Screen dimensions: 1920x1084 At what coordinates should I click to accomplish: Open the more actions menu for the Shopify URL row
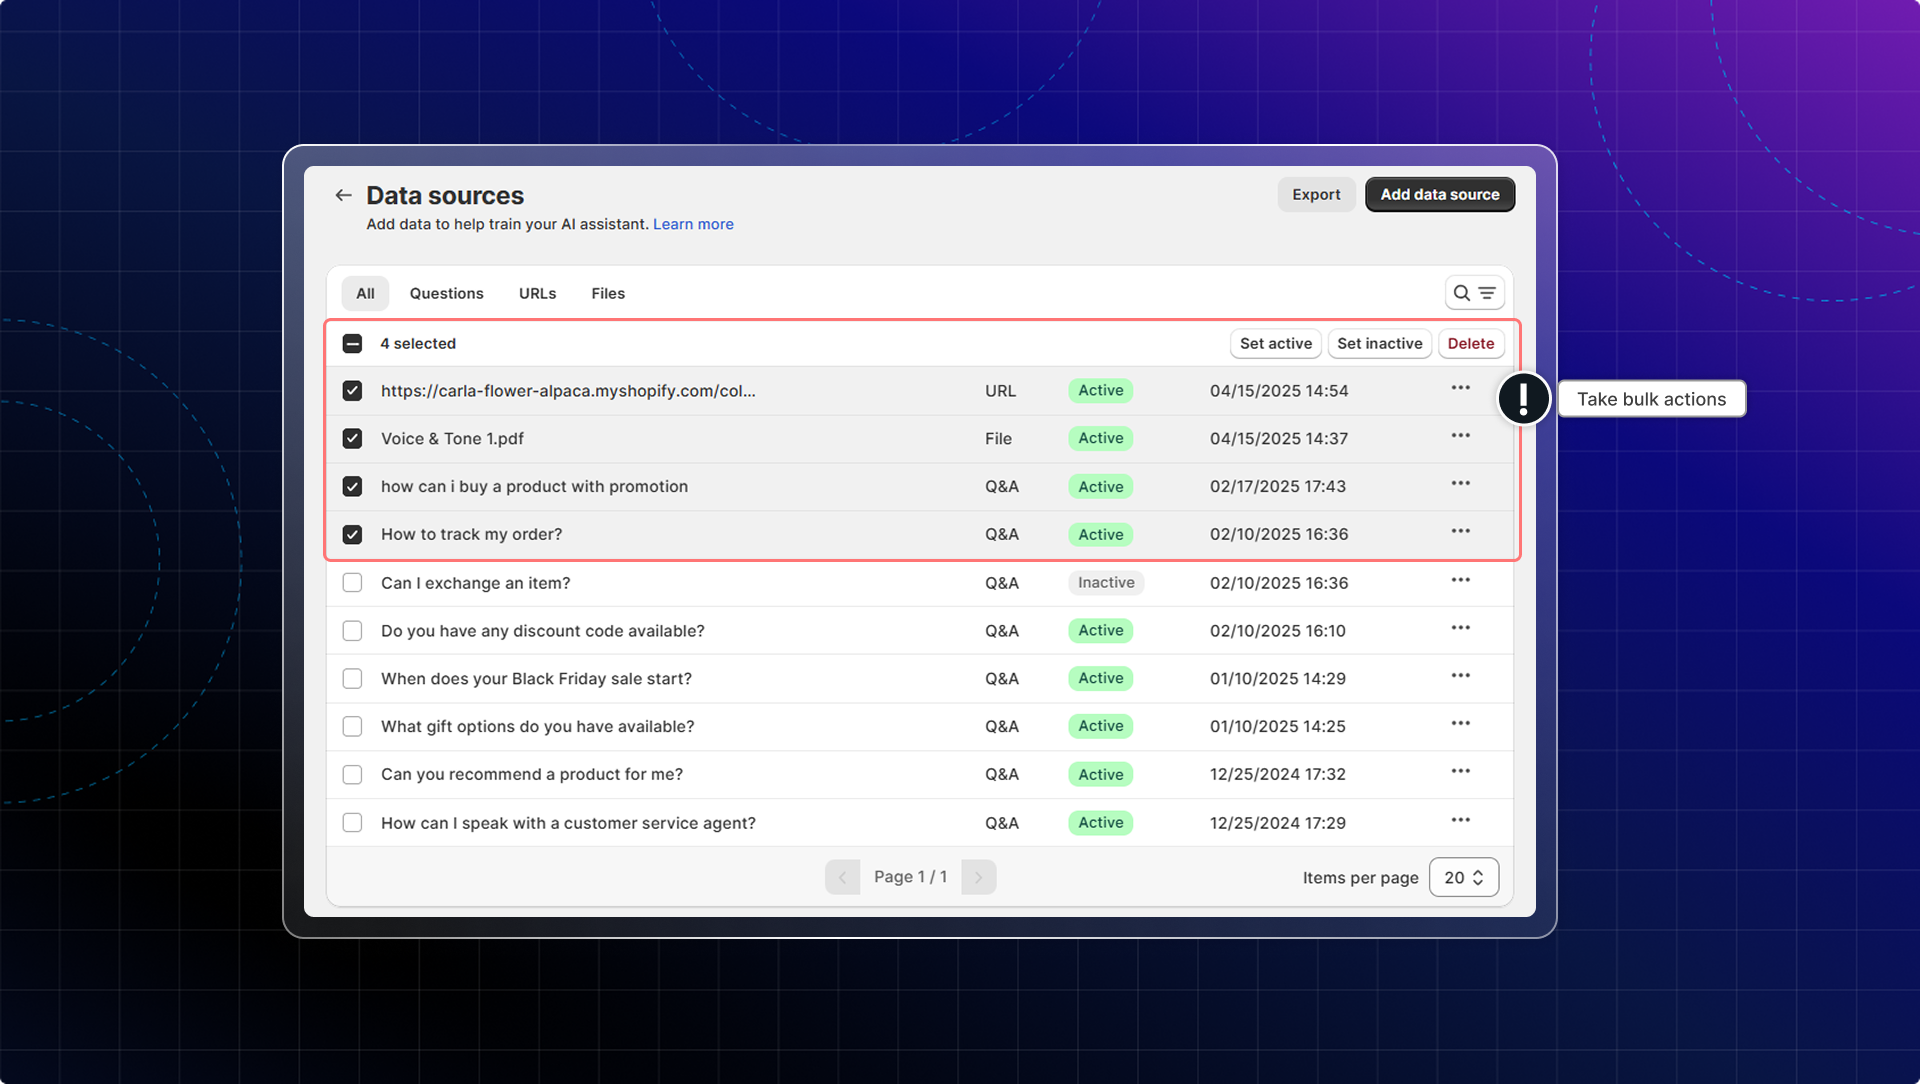click(x=1460, y=388)
